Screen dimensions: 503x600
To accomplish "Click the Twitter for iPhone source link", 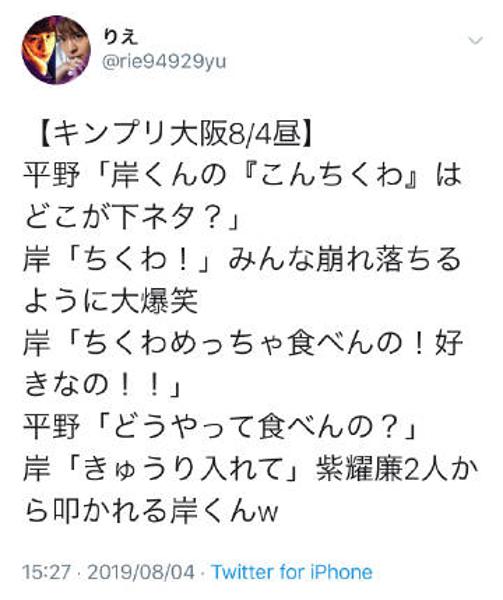I will (x=292, y=572).
